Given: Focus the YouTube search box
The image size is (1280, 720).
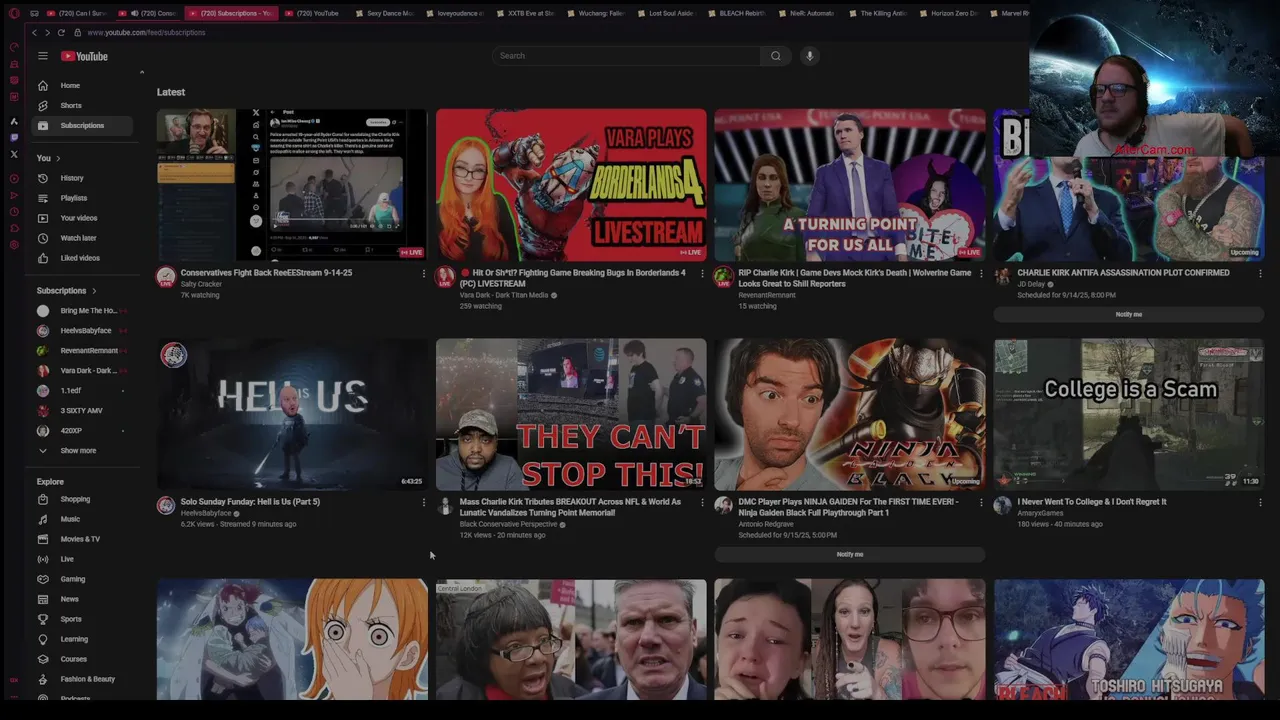Looking at the screenshot, I should click(x=627, y=56).
